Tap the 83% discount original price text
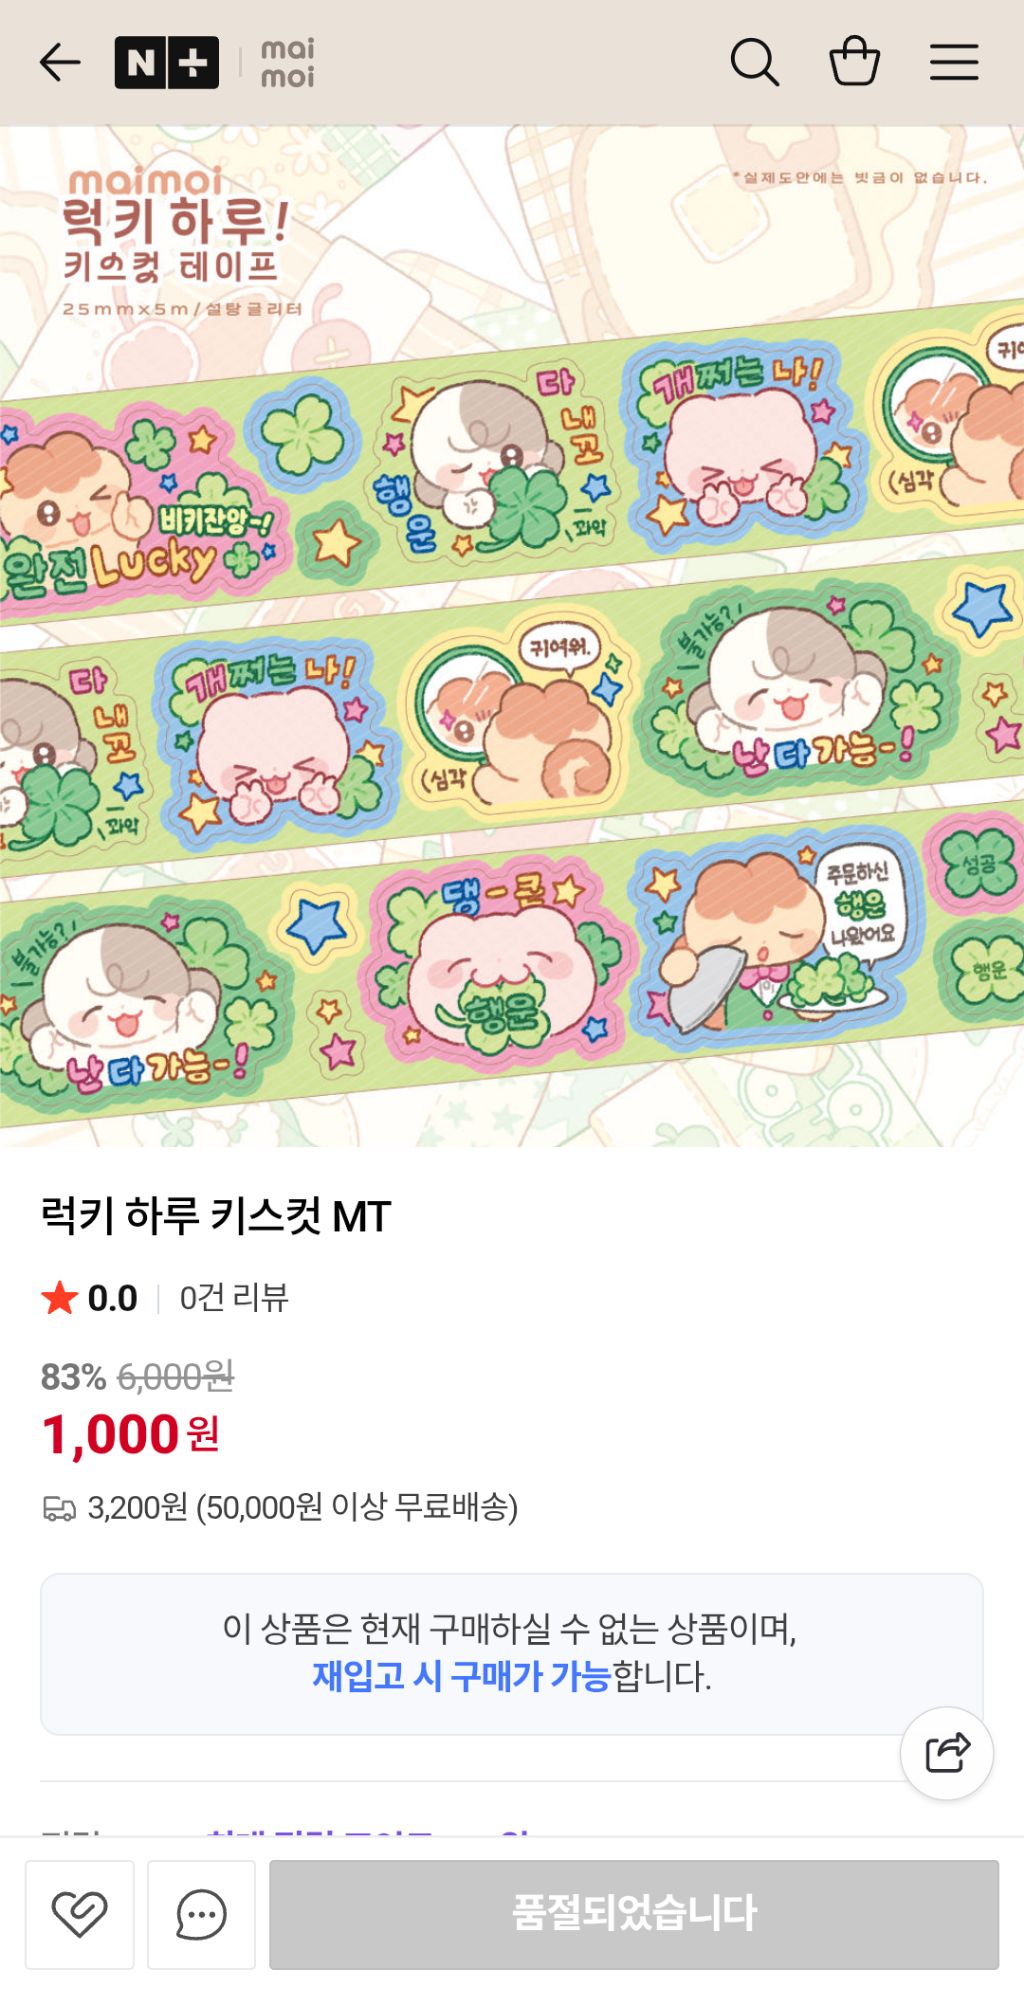Viewport: 1024px width, 2005px height. point(138,1377)
